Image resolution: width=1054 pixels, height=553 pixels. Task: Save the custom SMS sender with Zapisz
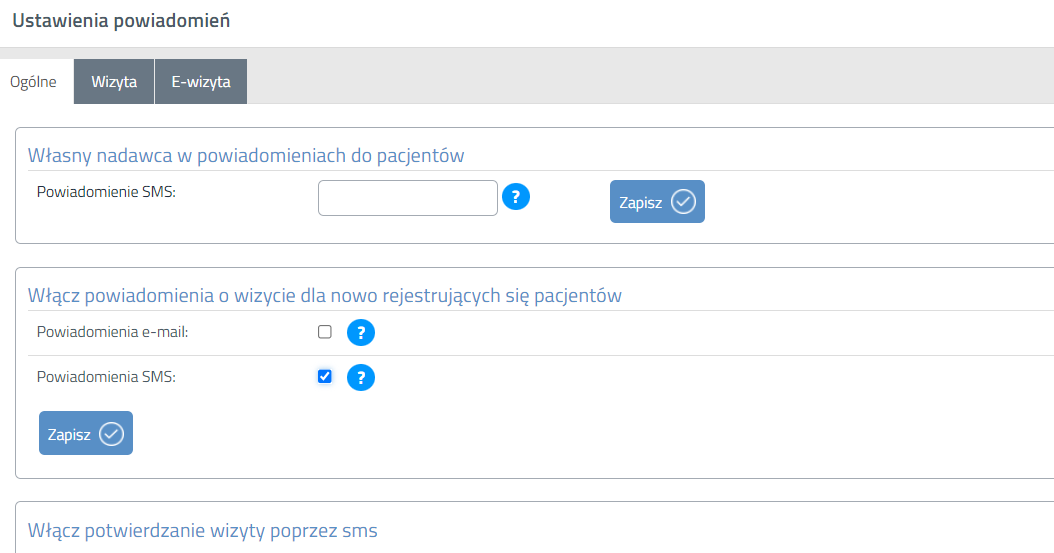(657, 202)
